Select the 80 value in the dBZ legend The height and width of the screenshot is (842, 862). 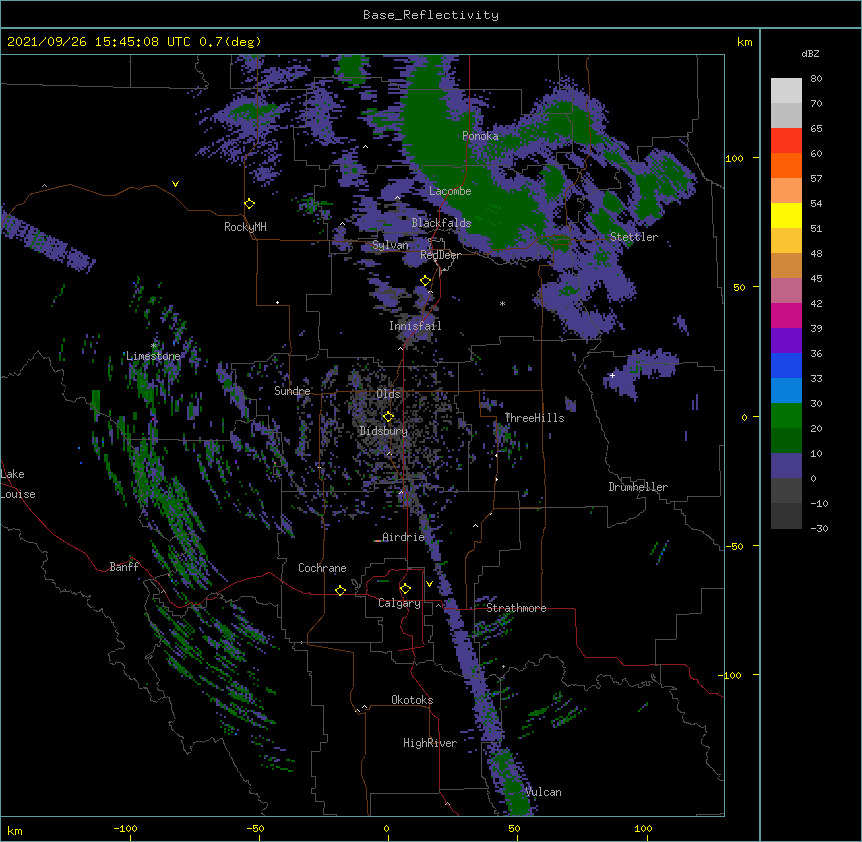coord(816,79)
